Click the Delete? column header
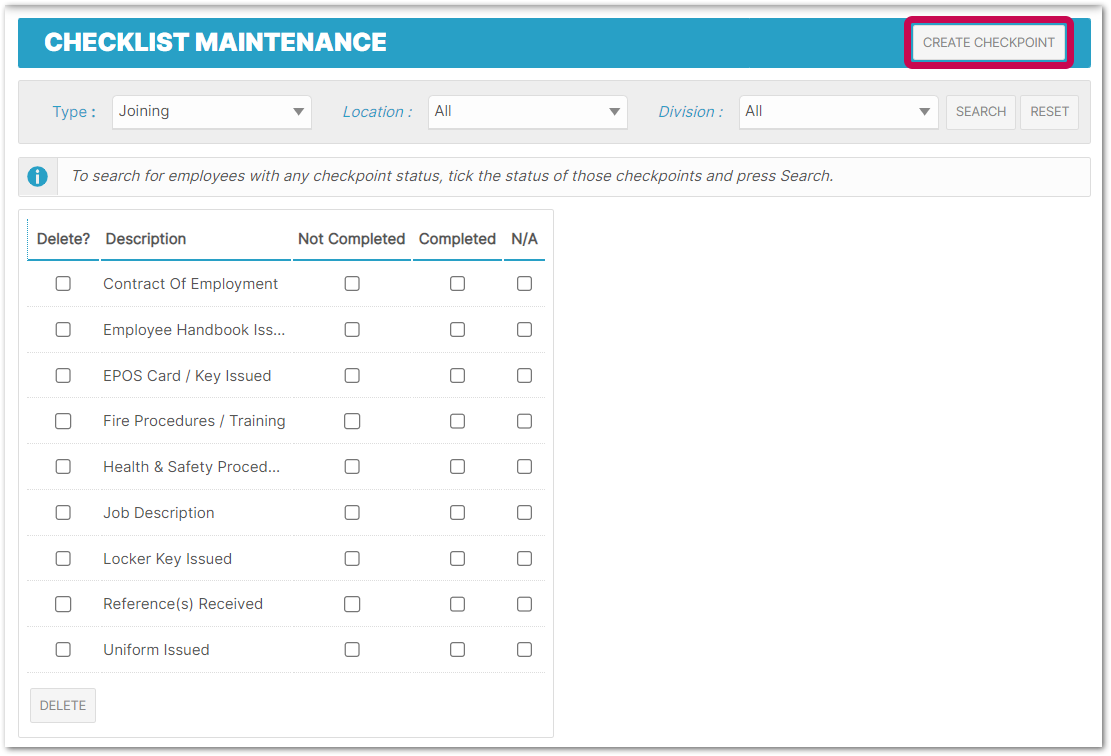This screenshot has width=1111, height=756. coord(63,239)
